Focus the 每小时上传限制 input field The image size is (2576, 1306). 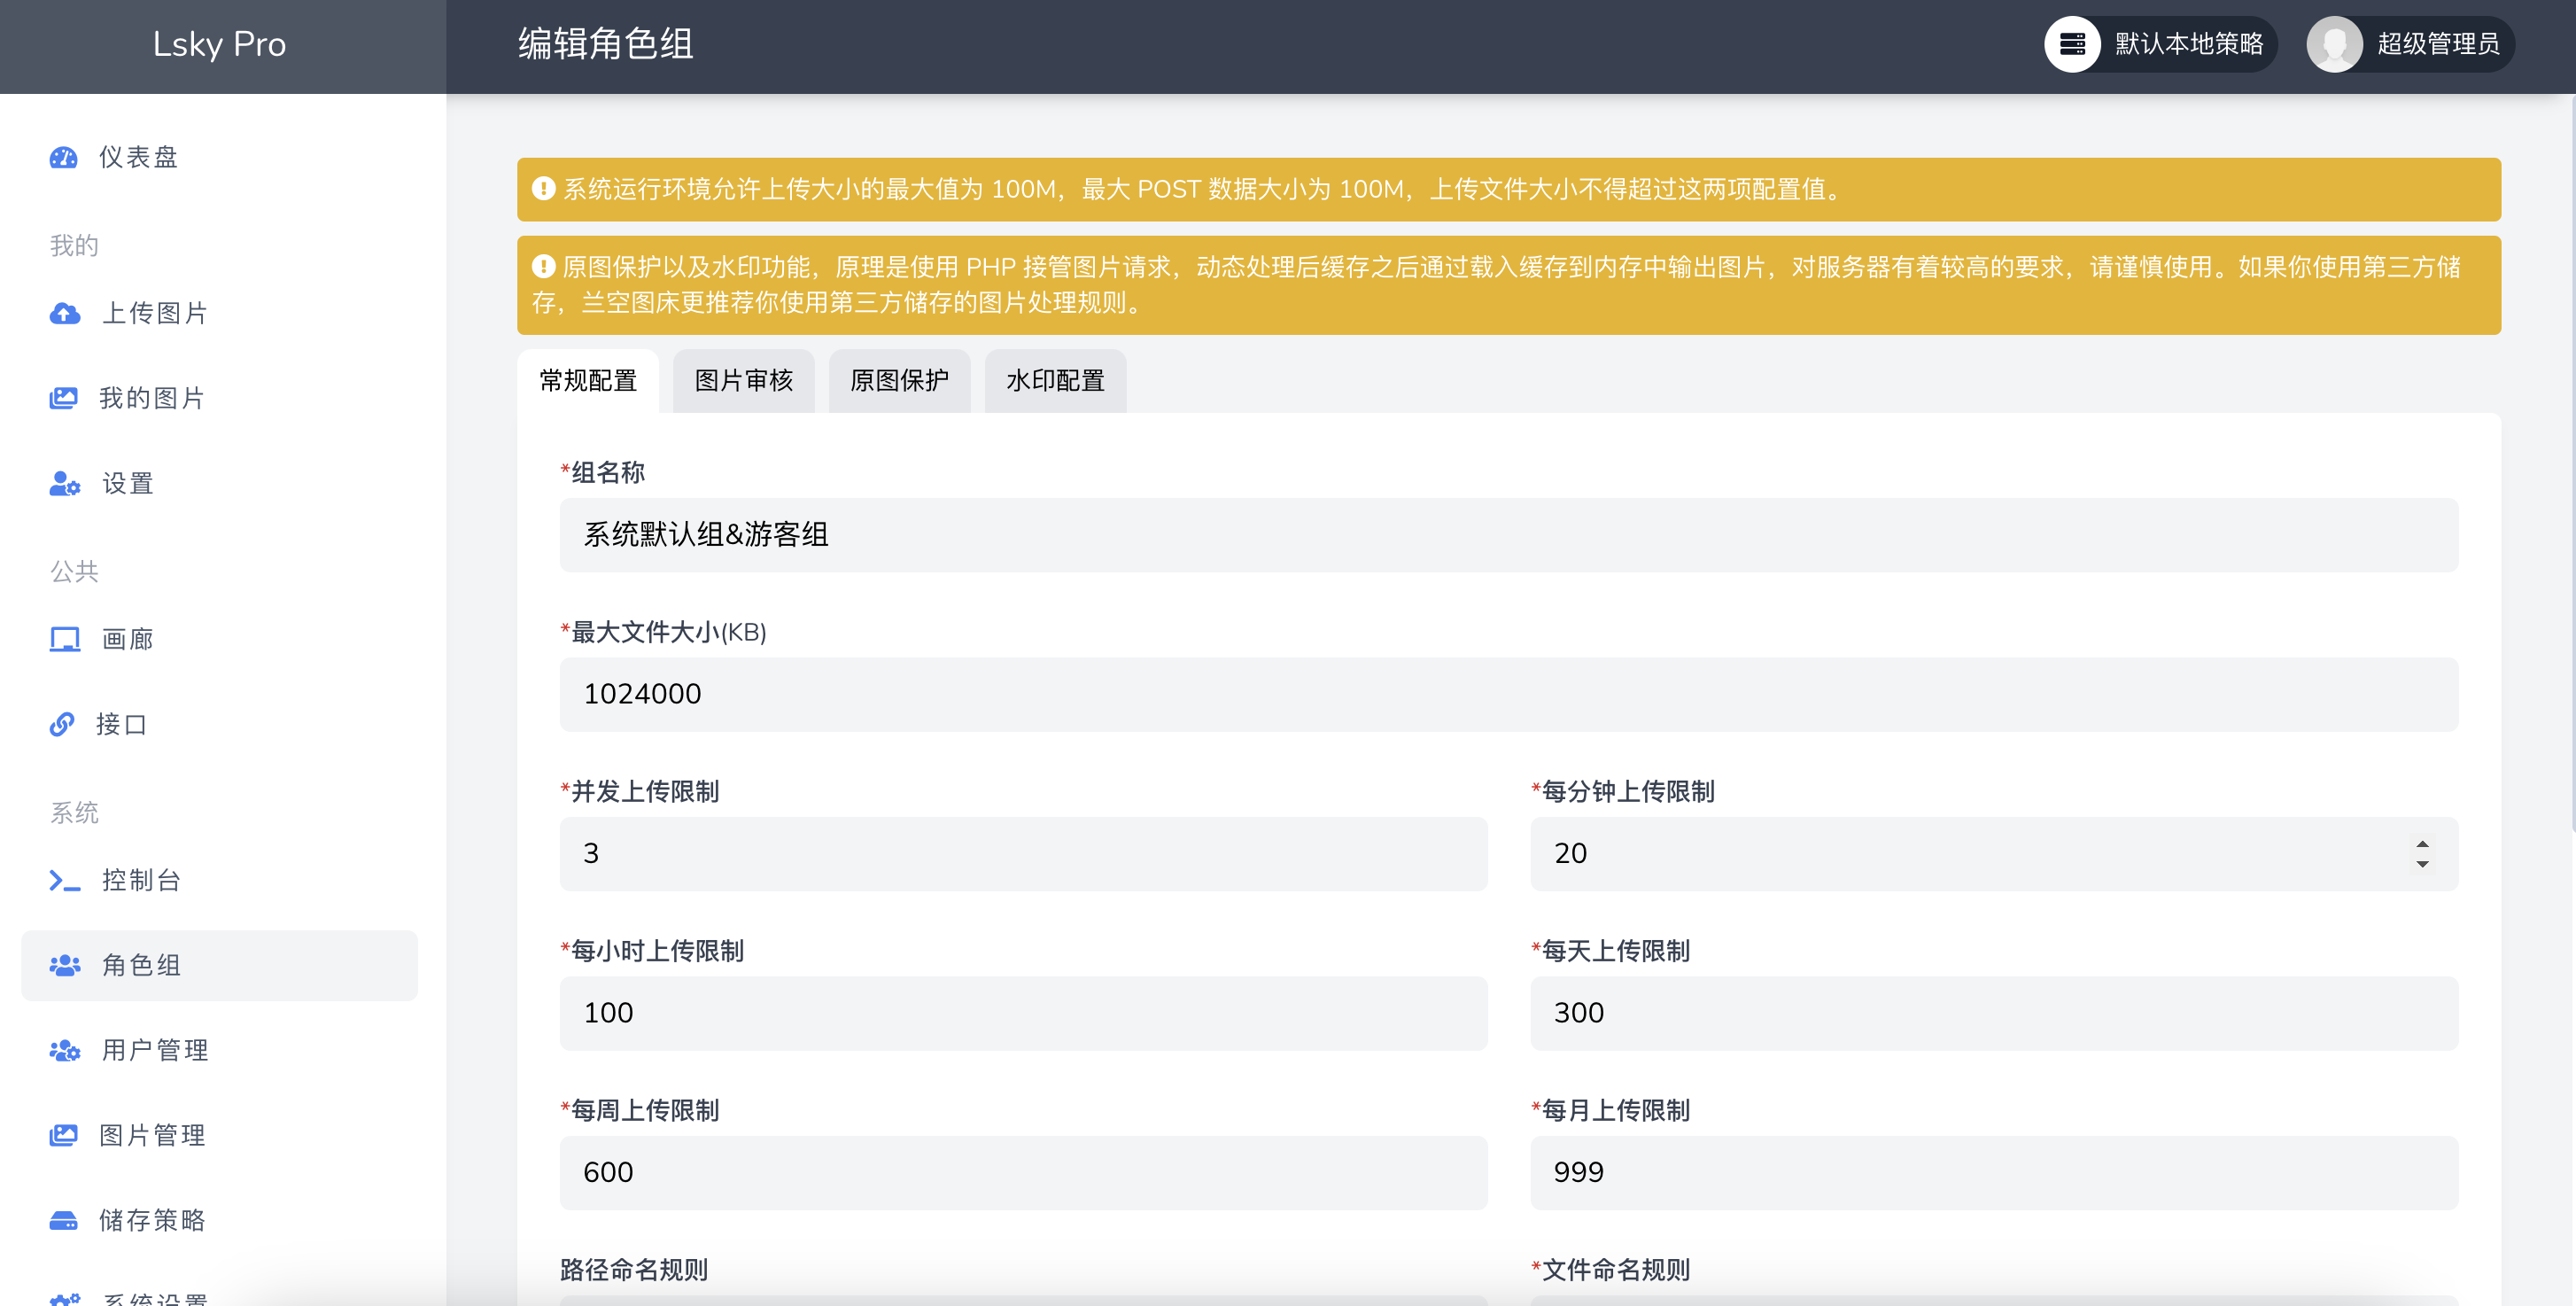[1023, 1013]
